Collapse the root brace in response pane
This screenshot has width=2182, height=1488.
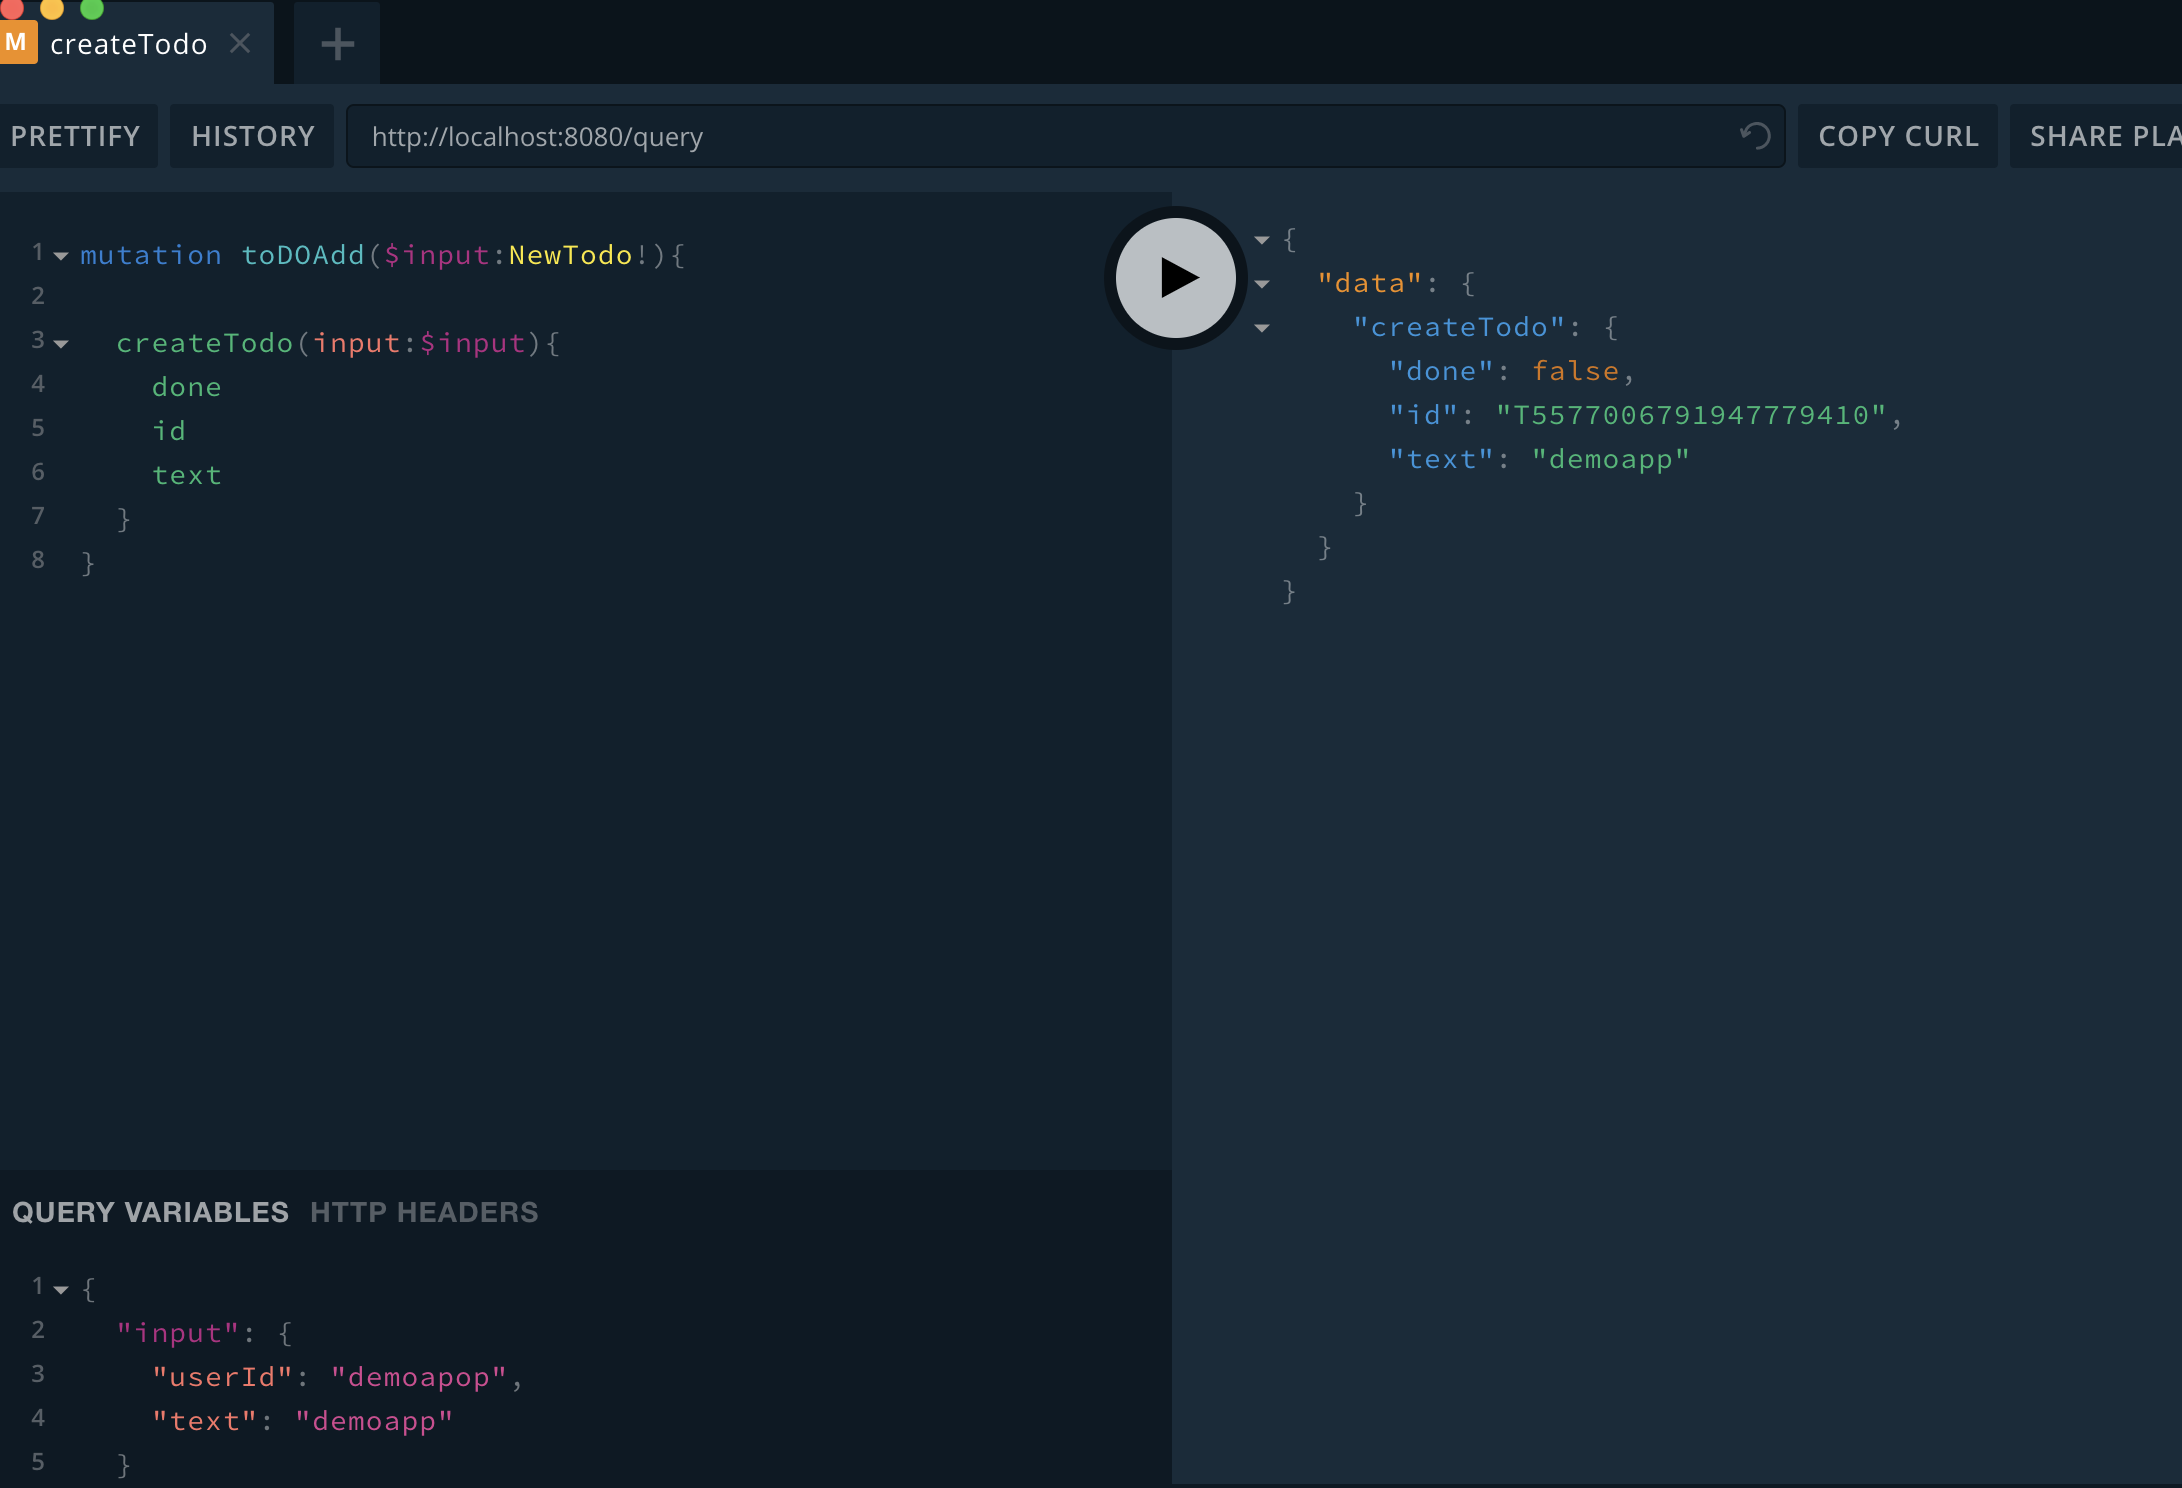point(1262,240)
